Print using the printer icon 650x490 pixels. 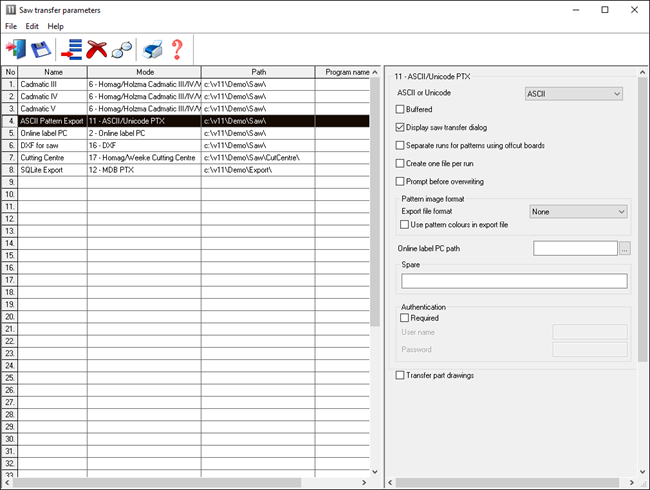click(x=152, y=48)
